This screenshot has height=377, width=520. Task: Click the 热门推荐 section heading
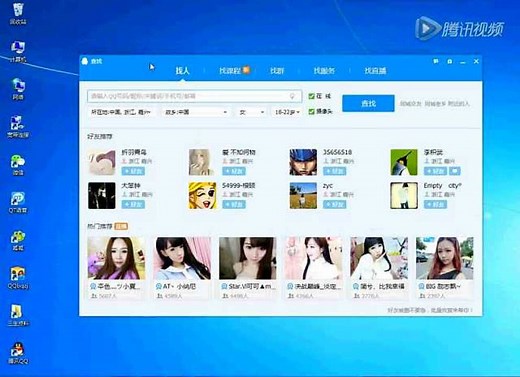point(100,226)
